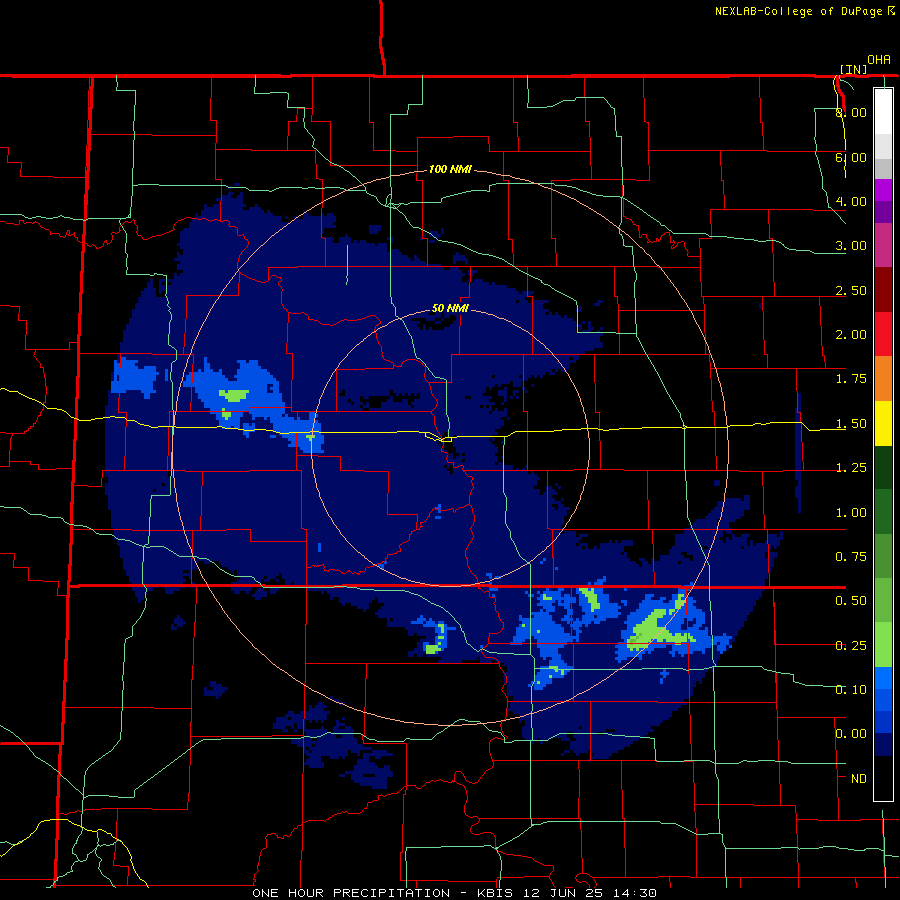Click the 0.10 legend value
900x900 pixels.
[x=851, y=689]
